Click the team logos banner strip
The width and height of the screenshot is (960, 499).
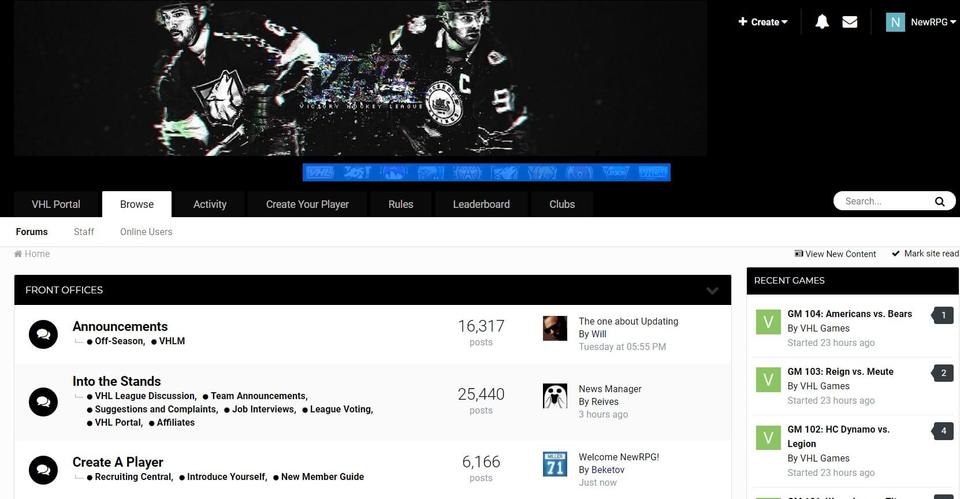click(x=486, y=172)
